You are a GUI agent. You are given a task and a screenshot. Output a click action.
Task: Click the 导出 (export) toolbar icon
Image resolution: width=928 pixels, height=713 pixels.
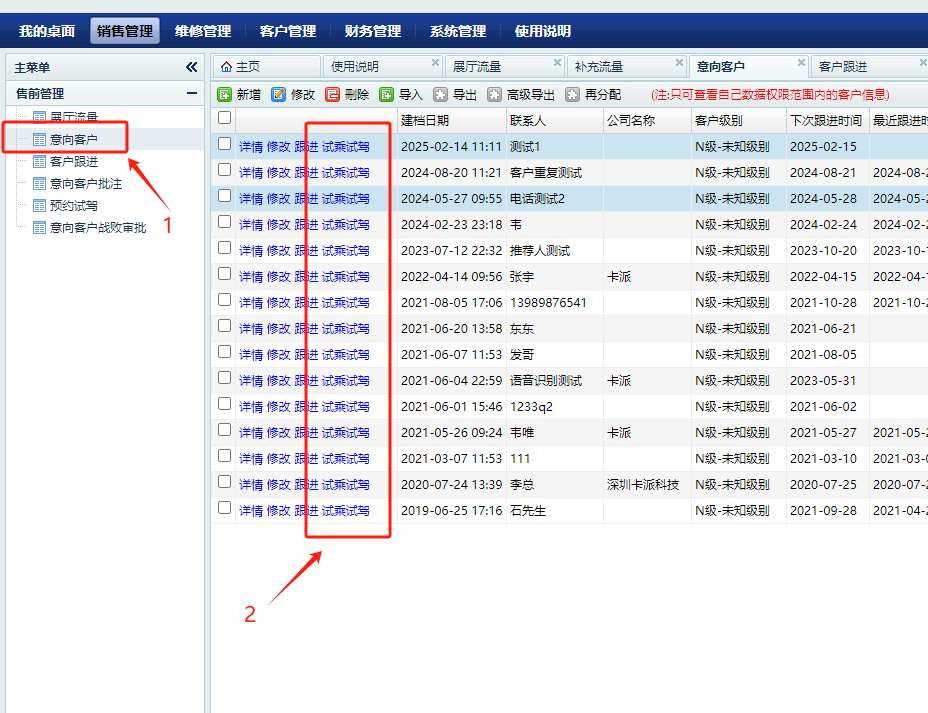[441, 95]
